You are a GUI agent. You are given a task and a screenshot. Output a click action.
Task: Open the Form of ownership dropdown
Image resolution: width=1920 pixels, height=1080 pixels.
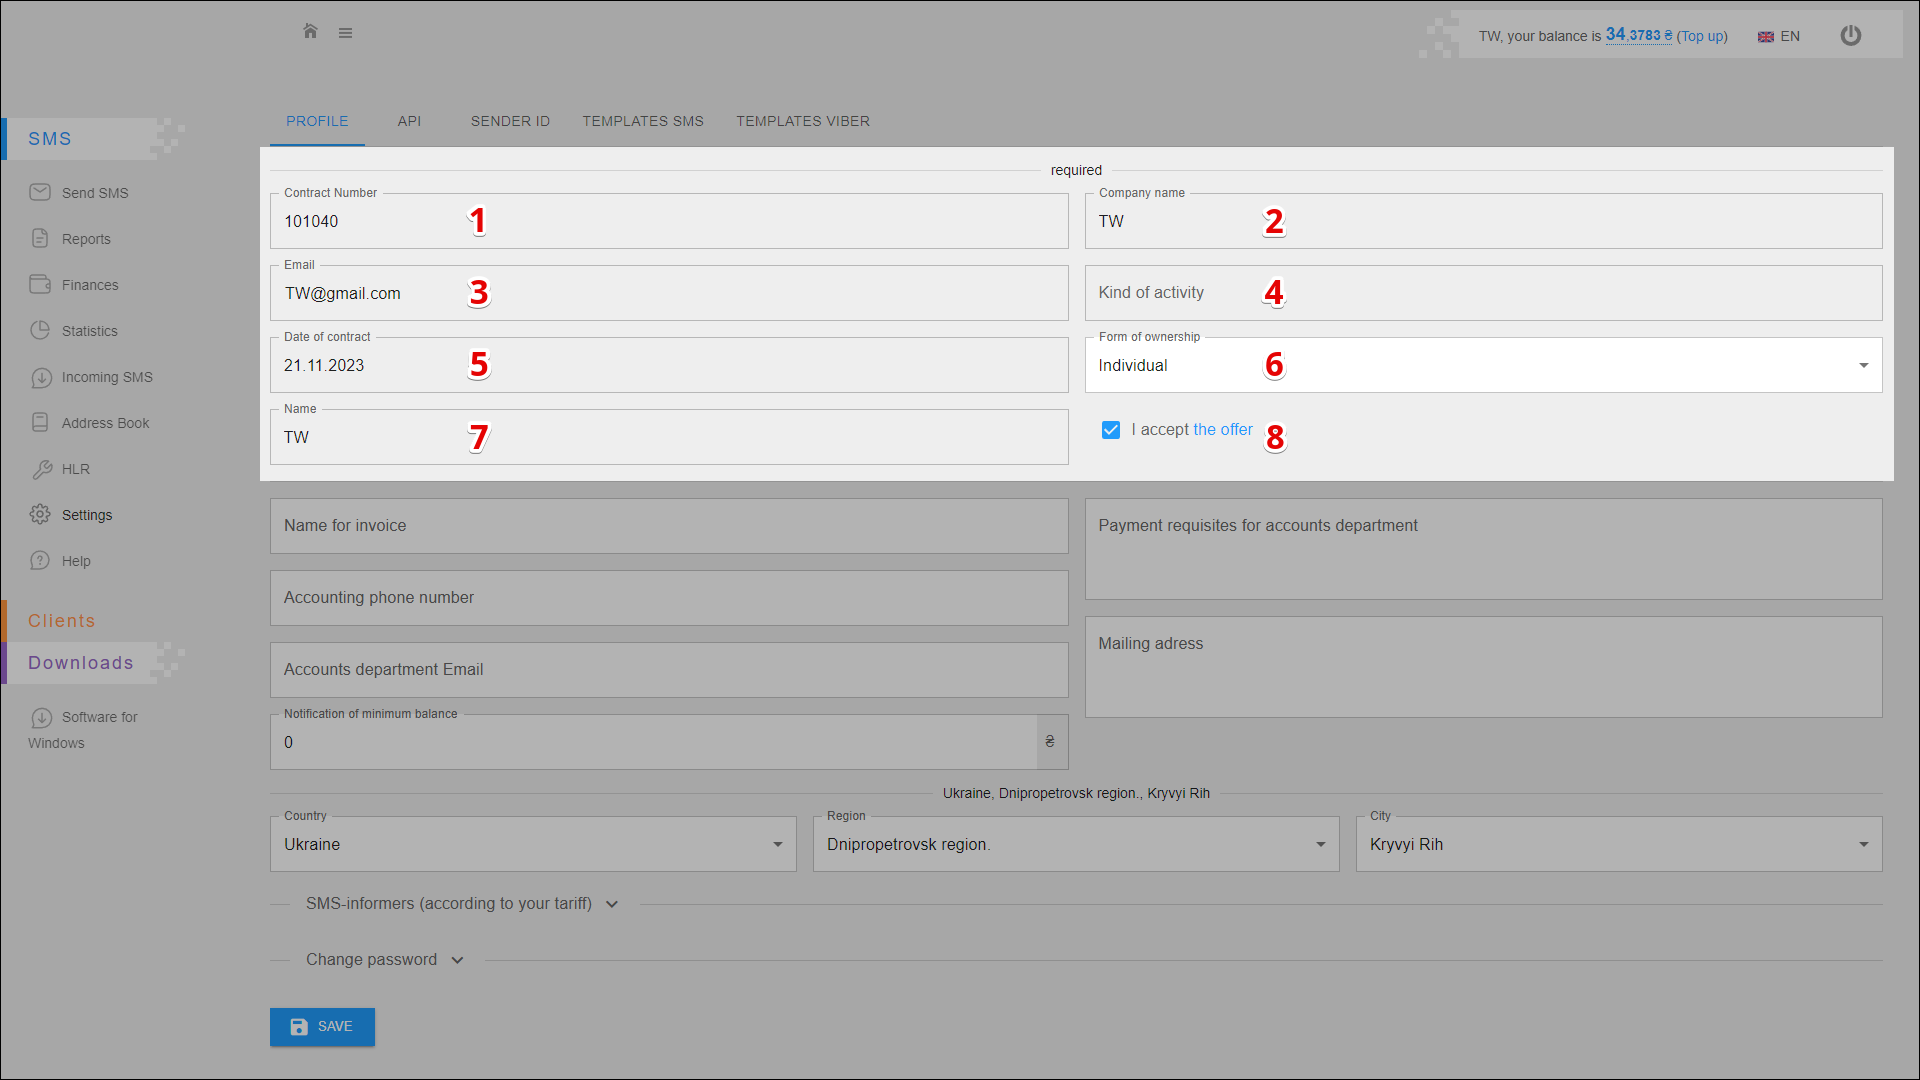[x=1483, y=365]
